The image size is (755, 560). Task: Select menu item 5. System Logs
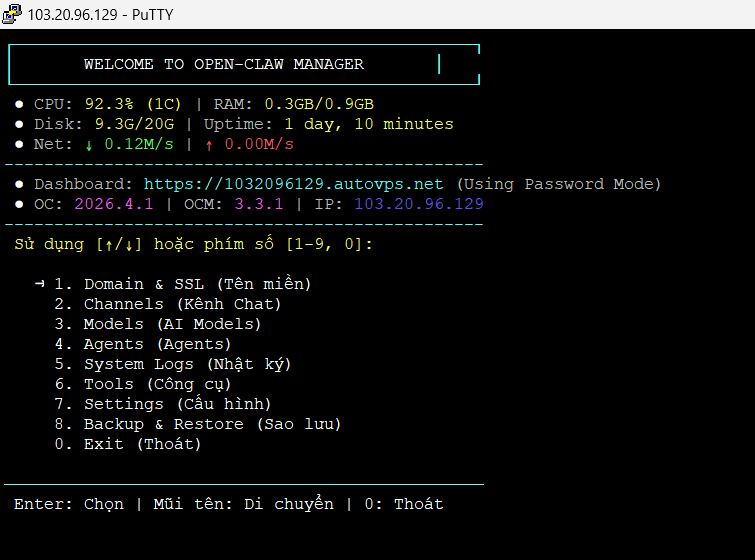[172, 364]
